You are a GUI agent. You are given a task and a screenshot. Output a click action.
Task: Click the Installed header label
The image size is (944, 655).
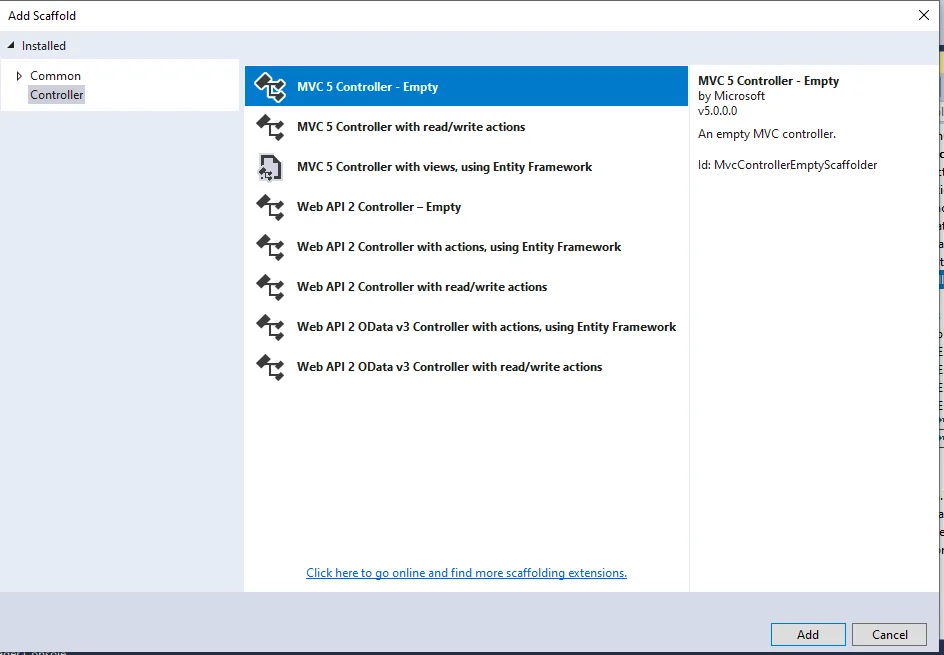pyautogui.click(x=44, y=46)
